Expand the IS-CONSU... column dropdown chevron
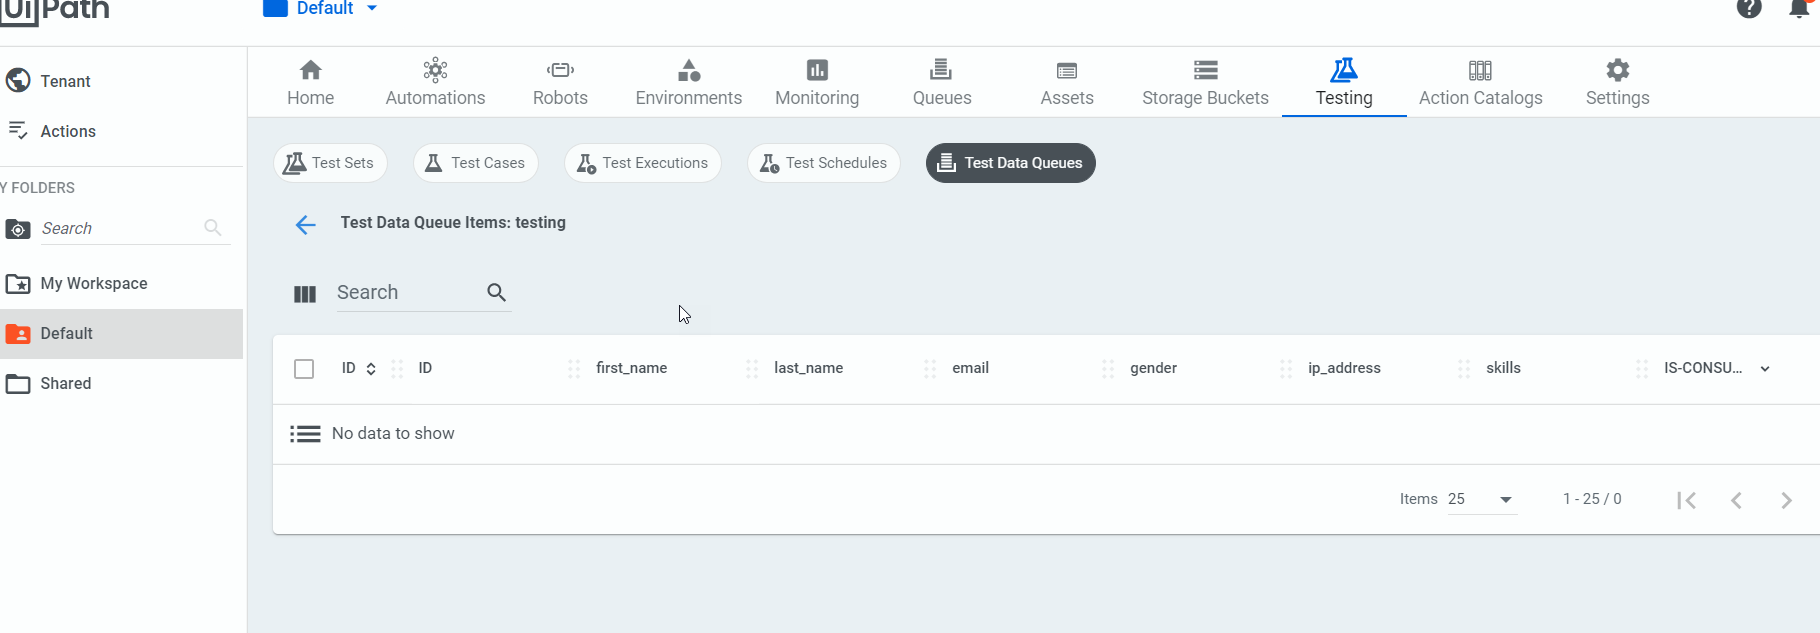The height and width of the screenshot is (633, 1820). (1766, 369)
